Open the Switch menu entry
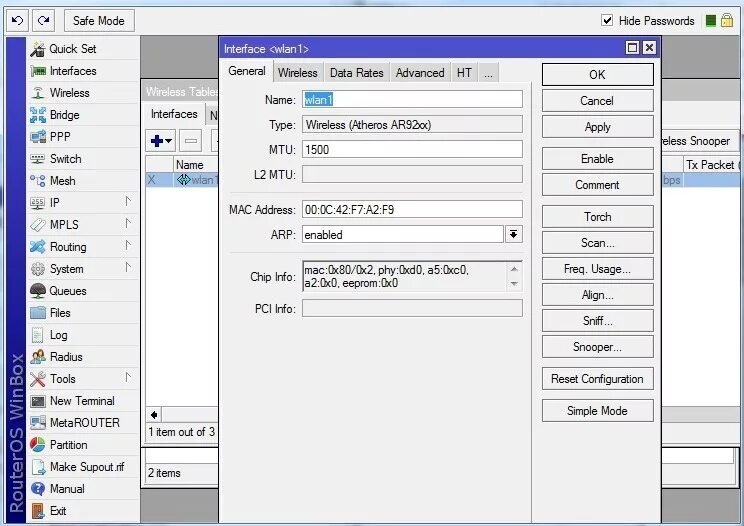744x526 pixels. point(84,159)
